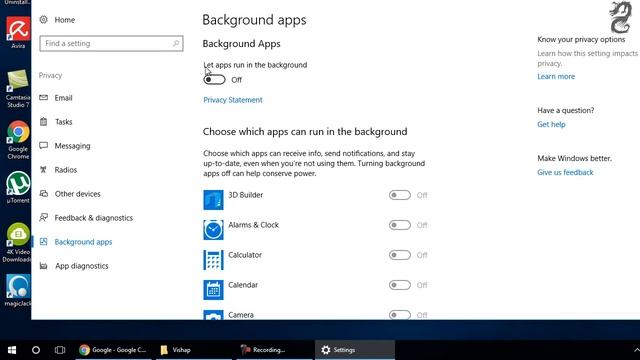Viewport: 640px width, 360px height.
Task: Click the 3D Builder app icon
Action: (x=213, y=200)
